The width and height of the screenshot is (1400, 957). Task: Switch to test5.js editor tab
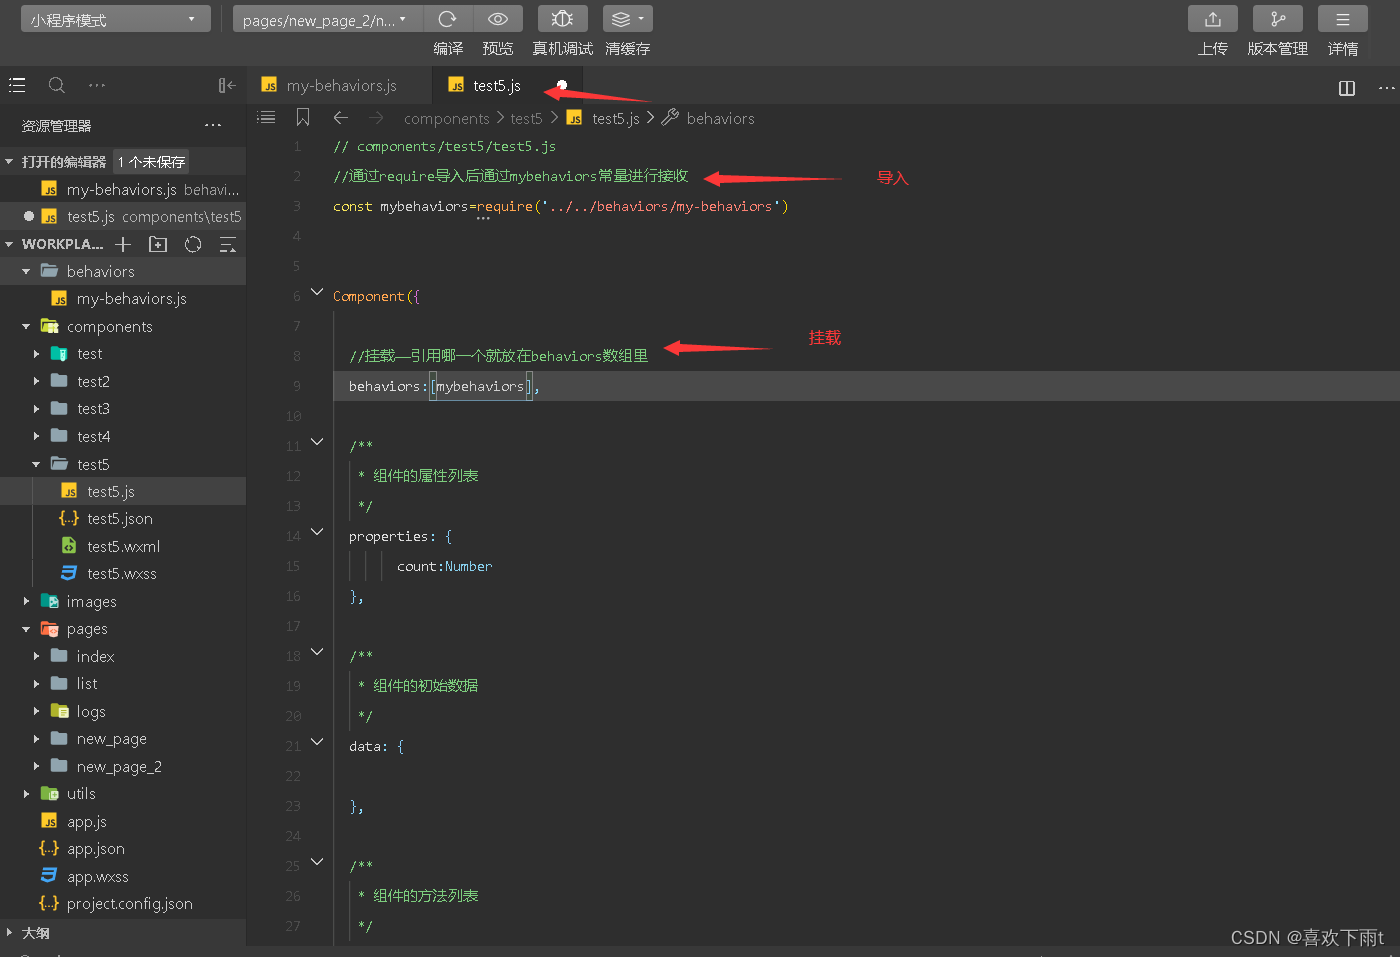[x=508, y=86]
